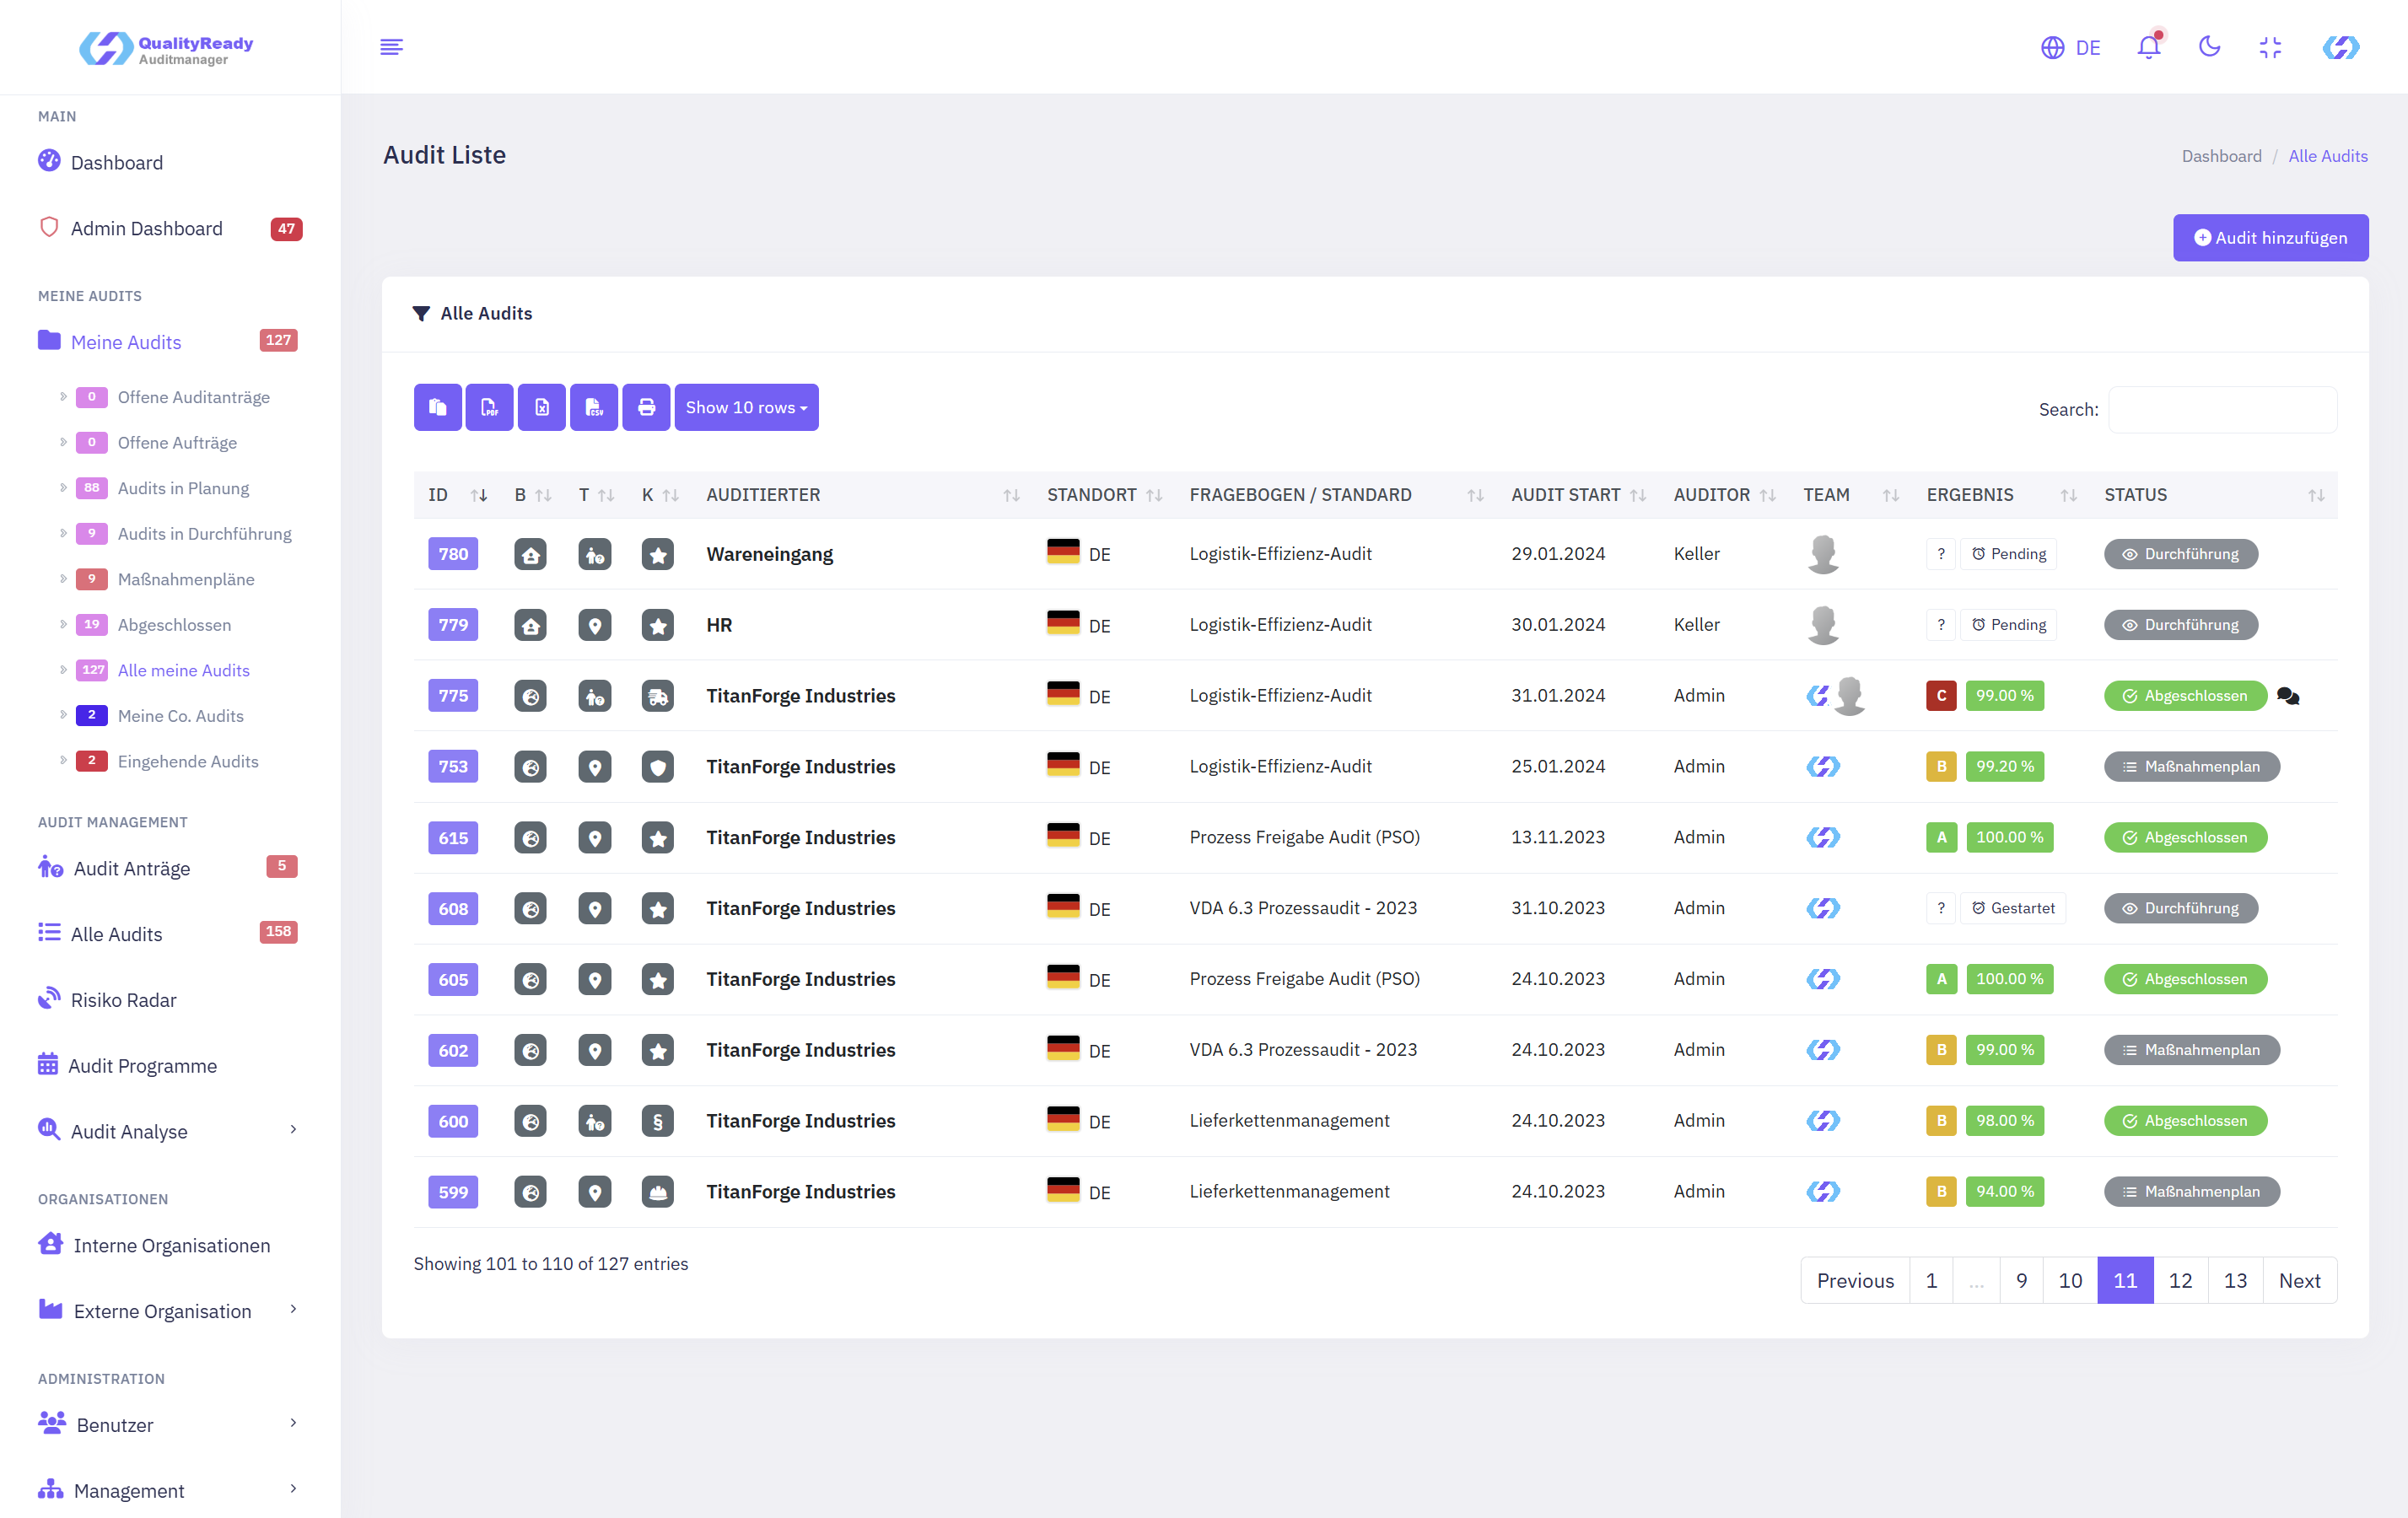Go to page 12 of results
The height and width of the screenshot is (1518, 2408).
2180,1280
